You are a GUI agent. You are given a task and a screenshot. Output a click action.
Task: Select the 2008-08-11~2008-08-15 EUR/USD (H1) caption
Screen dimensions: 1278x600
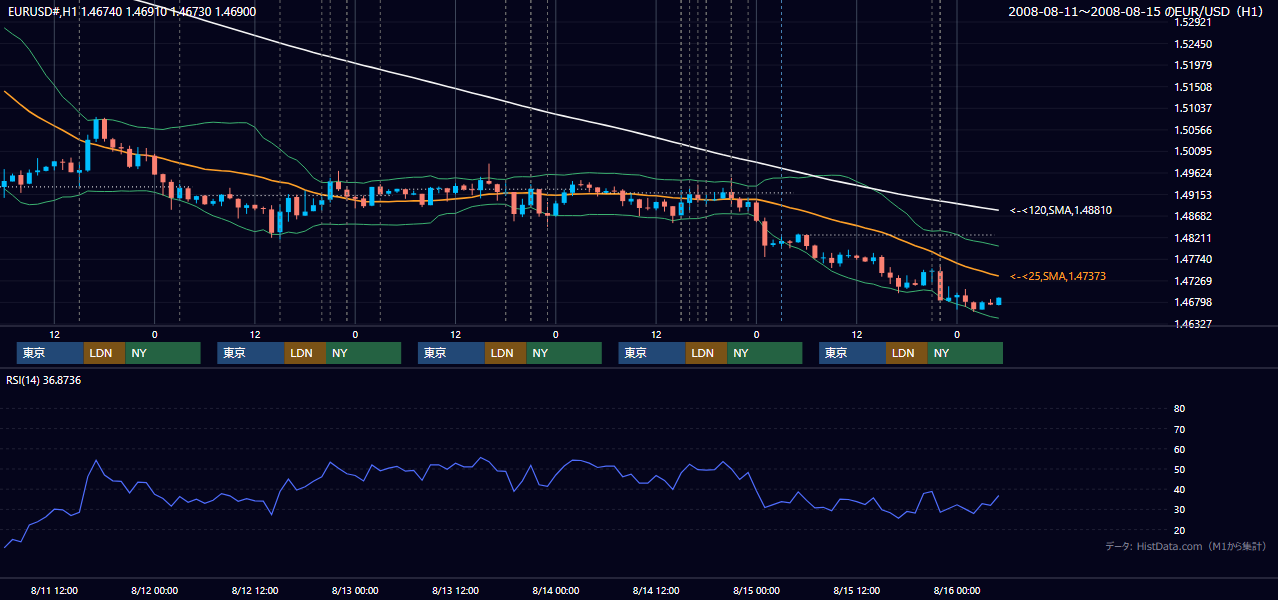click(1138, 11)
